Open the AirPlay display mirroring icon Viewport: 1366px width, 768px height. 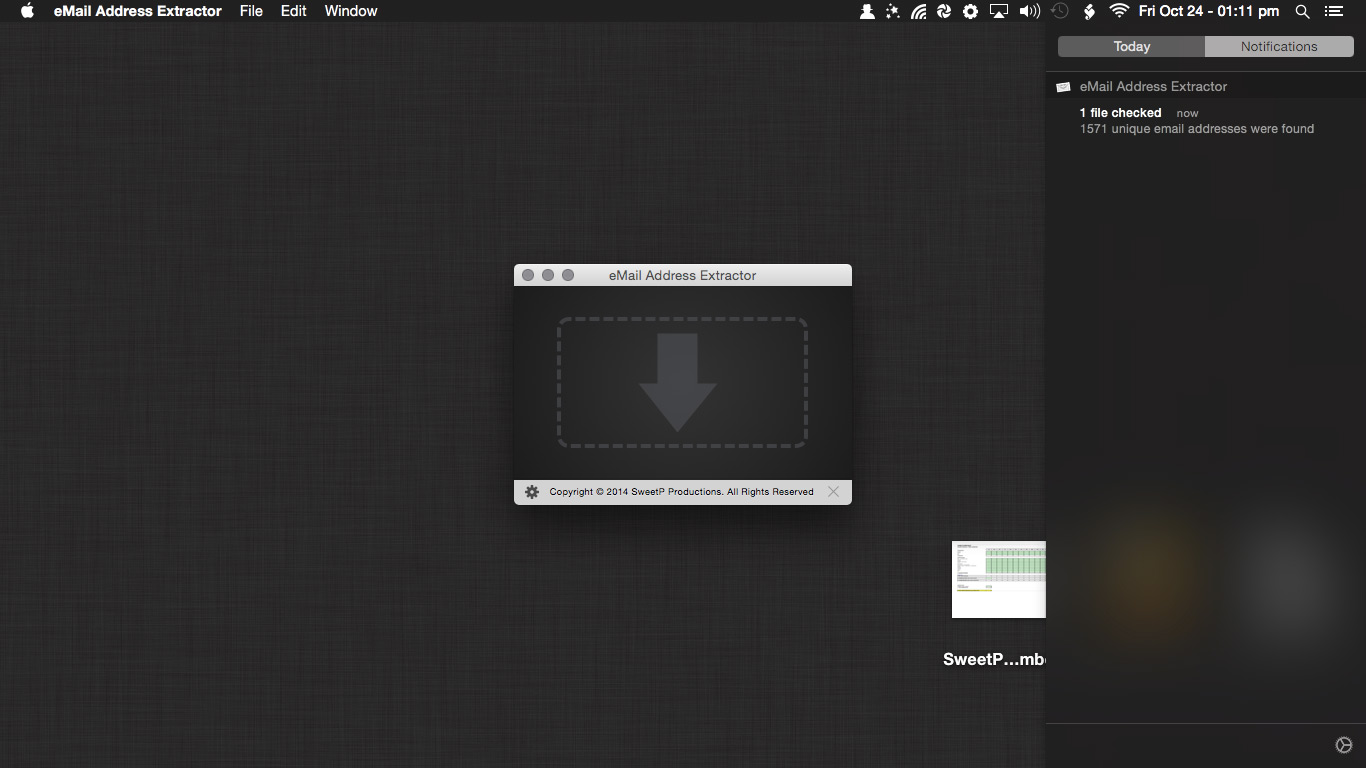(997, 11)
